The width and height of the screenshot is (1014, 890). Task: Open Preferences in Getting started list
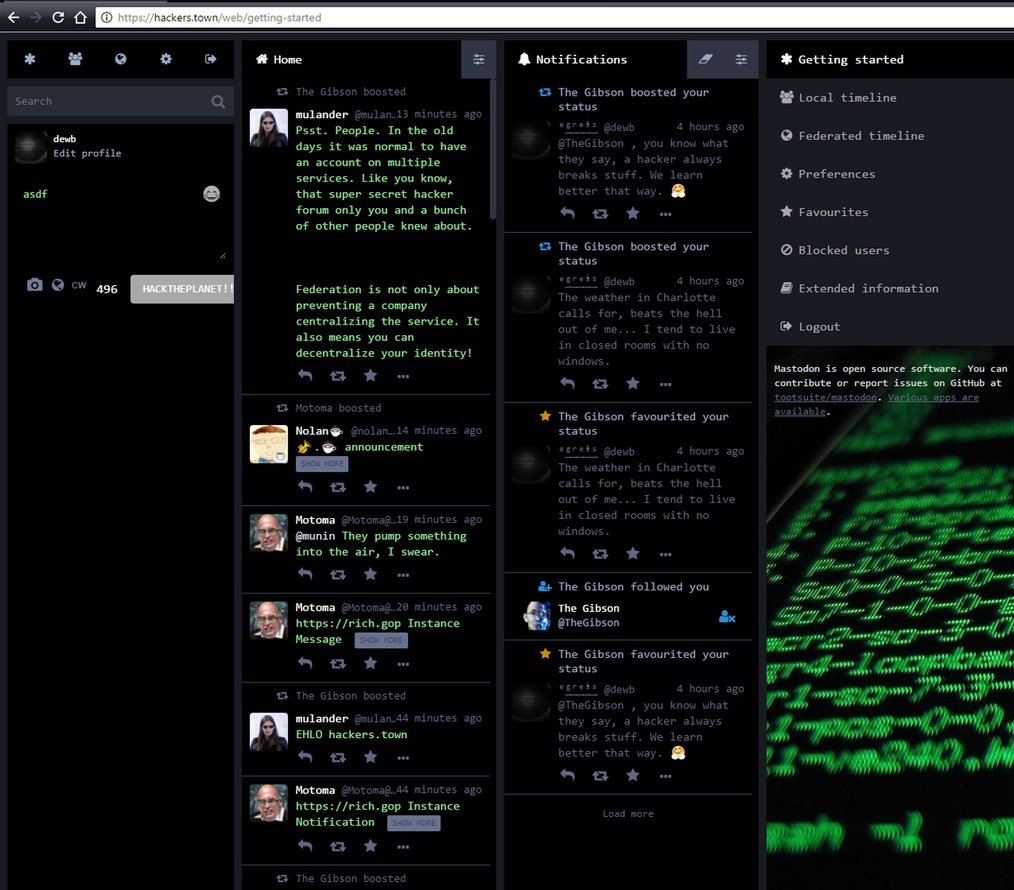[x=890, y=174]
